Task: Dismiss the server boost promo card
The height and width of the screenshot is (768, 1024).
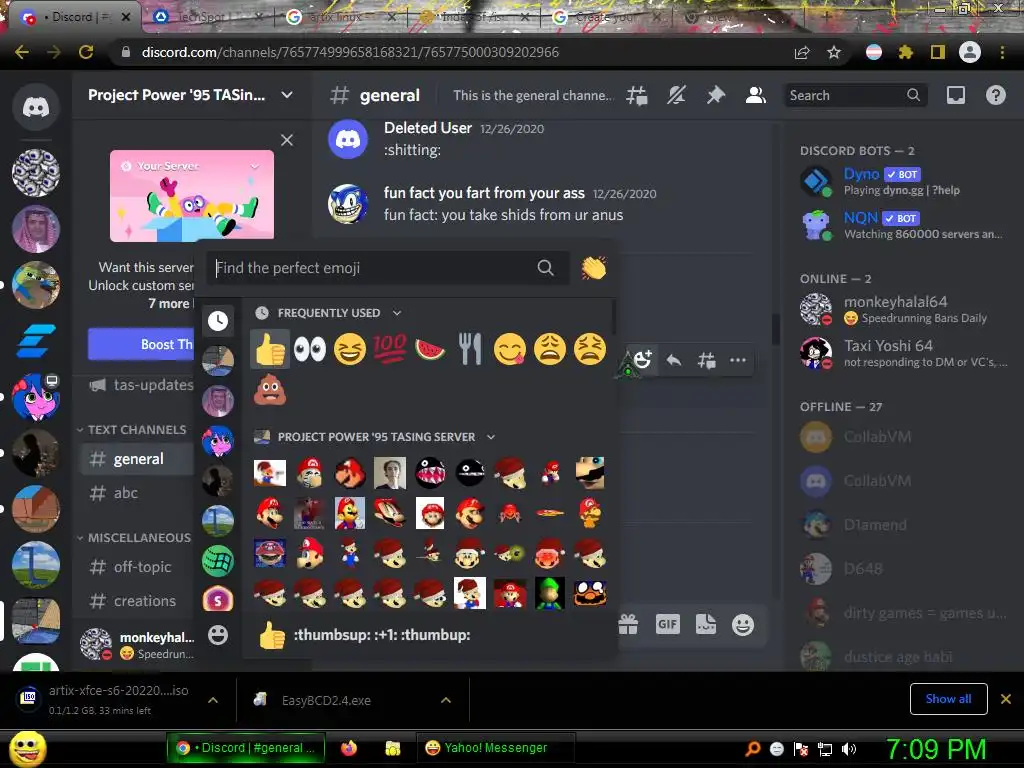Action: 287,140
